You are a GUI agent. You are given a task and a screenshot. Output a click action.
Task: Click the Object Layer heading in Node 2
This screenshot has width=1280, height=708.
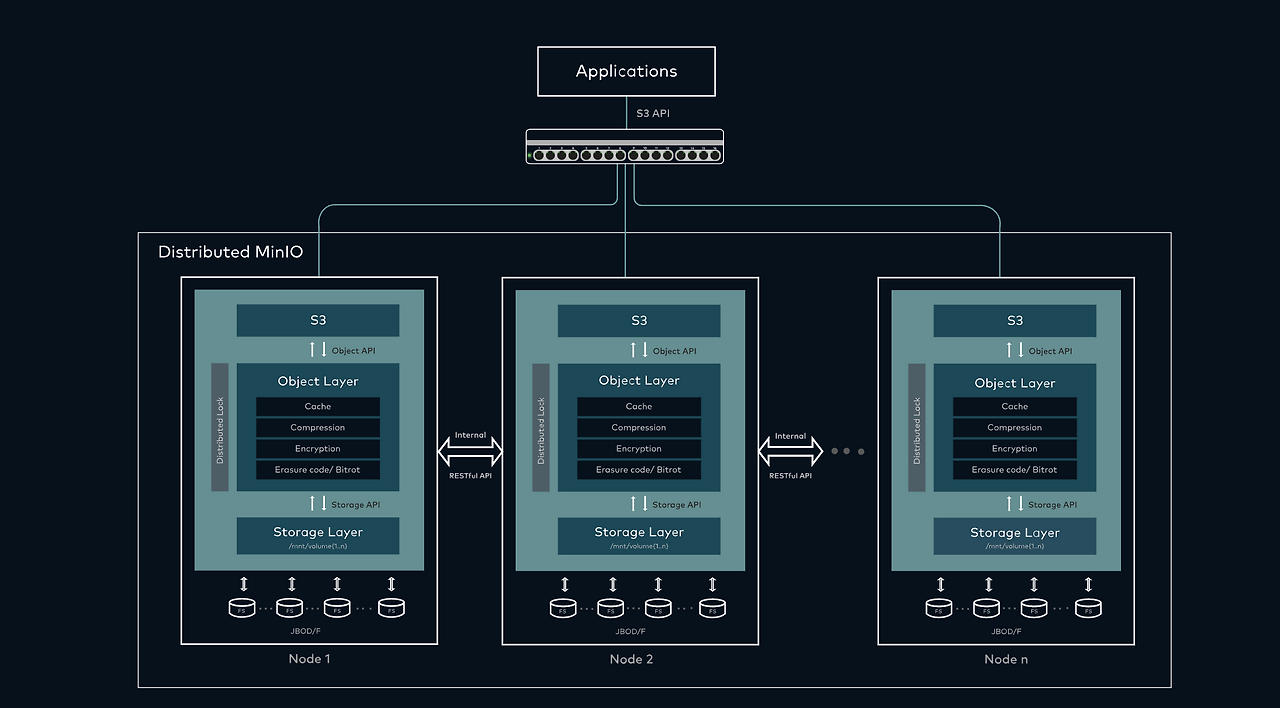coord(639,381)
